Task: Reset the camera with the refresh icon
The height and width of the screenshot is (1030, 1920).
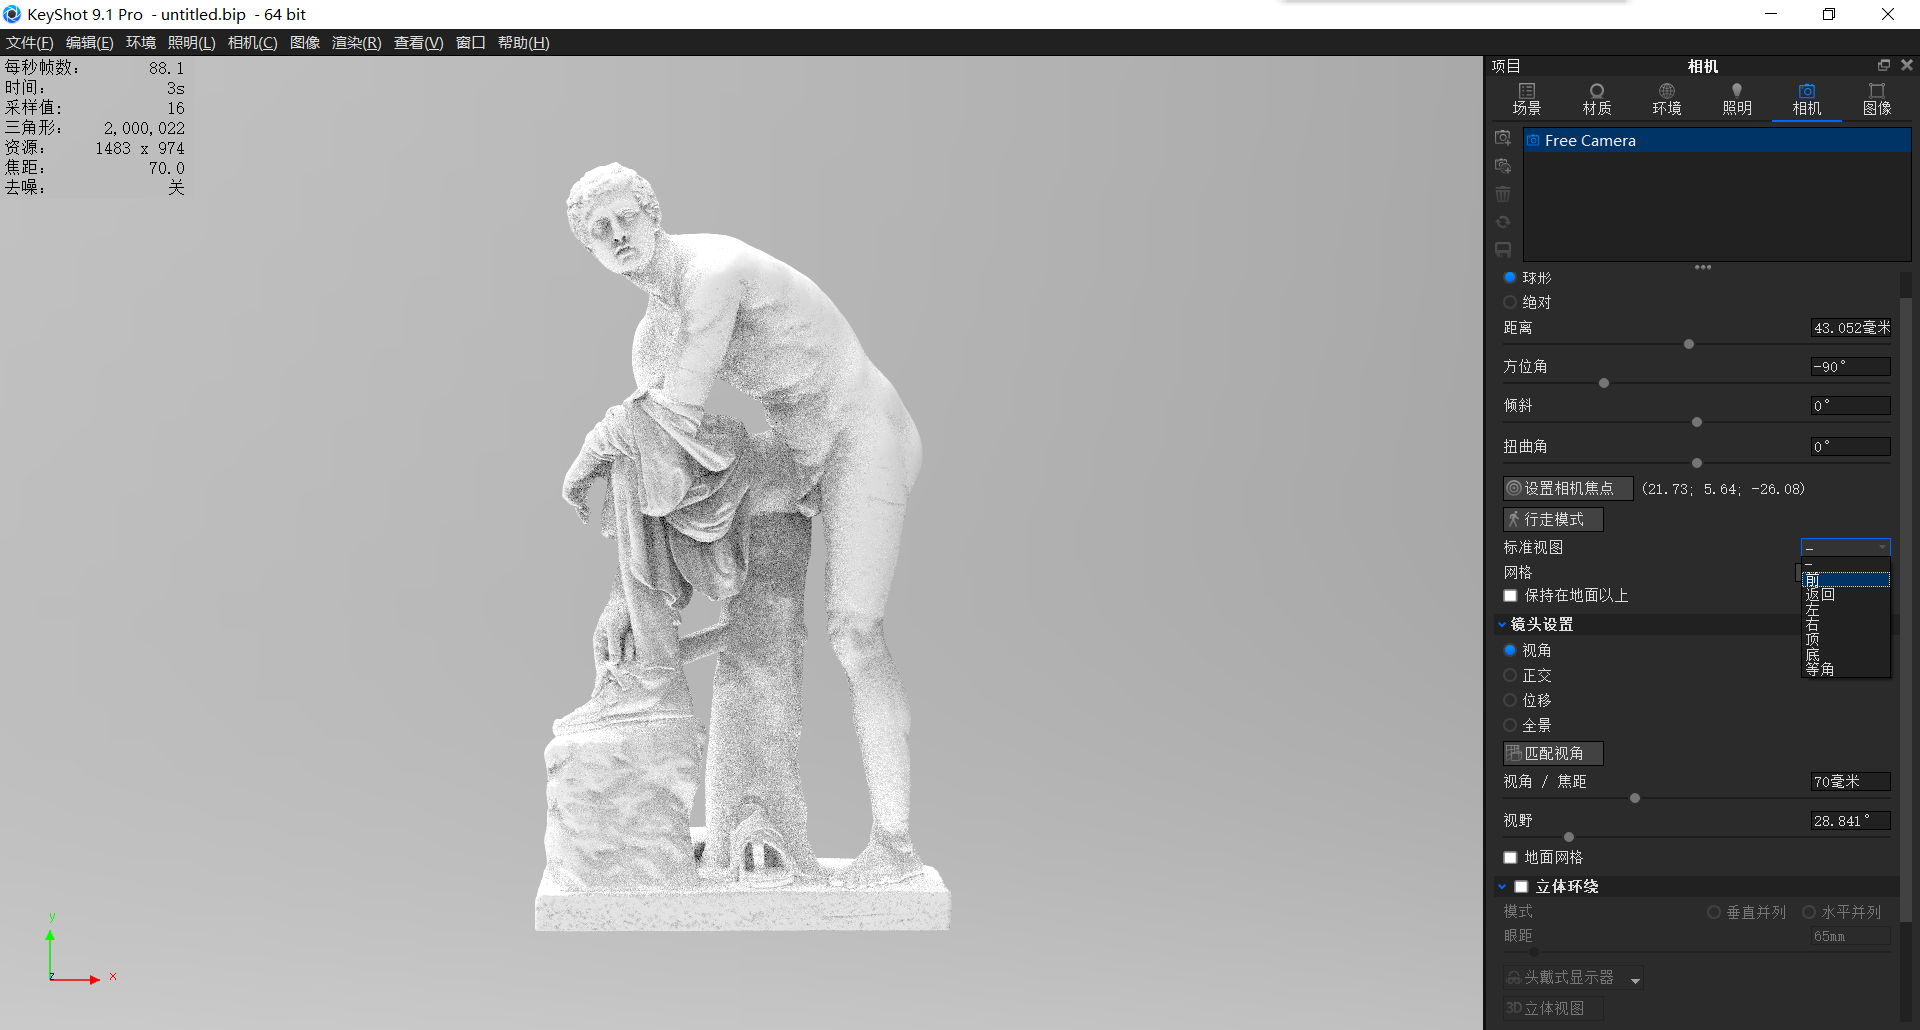Action: tap(1504, 222)
